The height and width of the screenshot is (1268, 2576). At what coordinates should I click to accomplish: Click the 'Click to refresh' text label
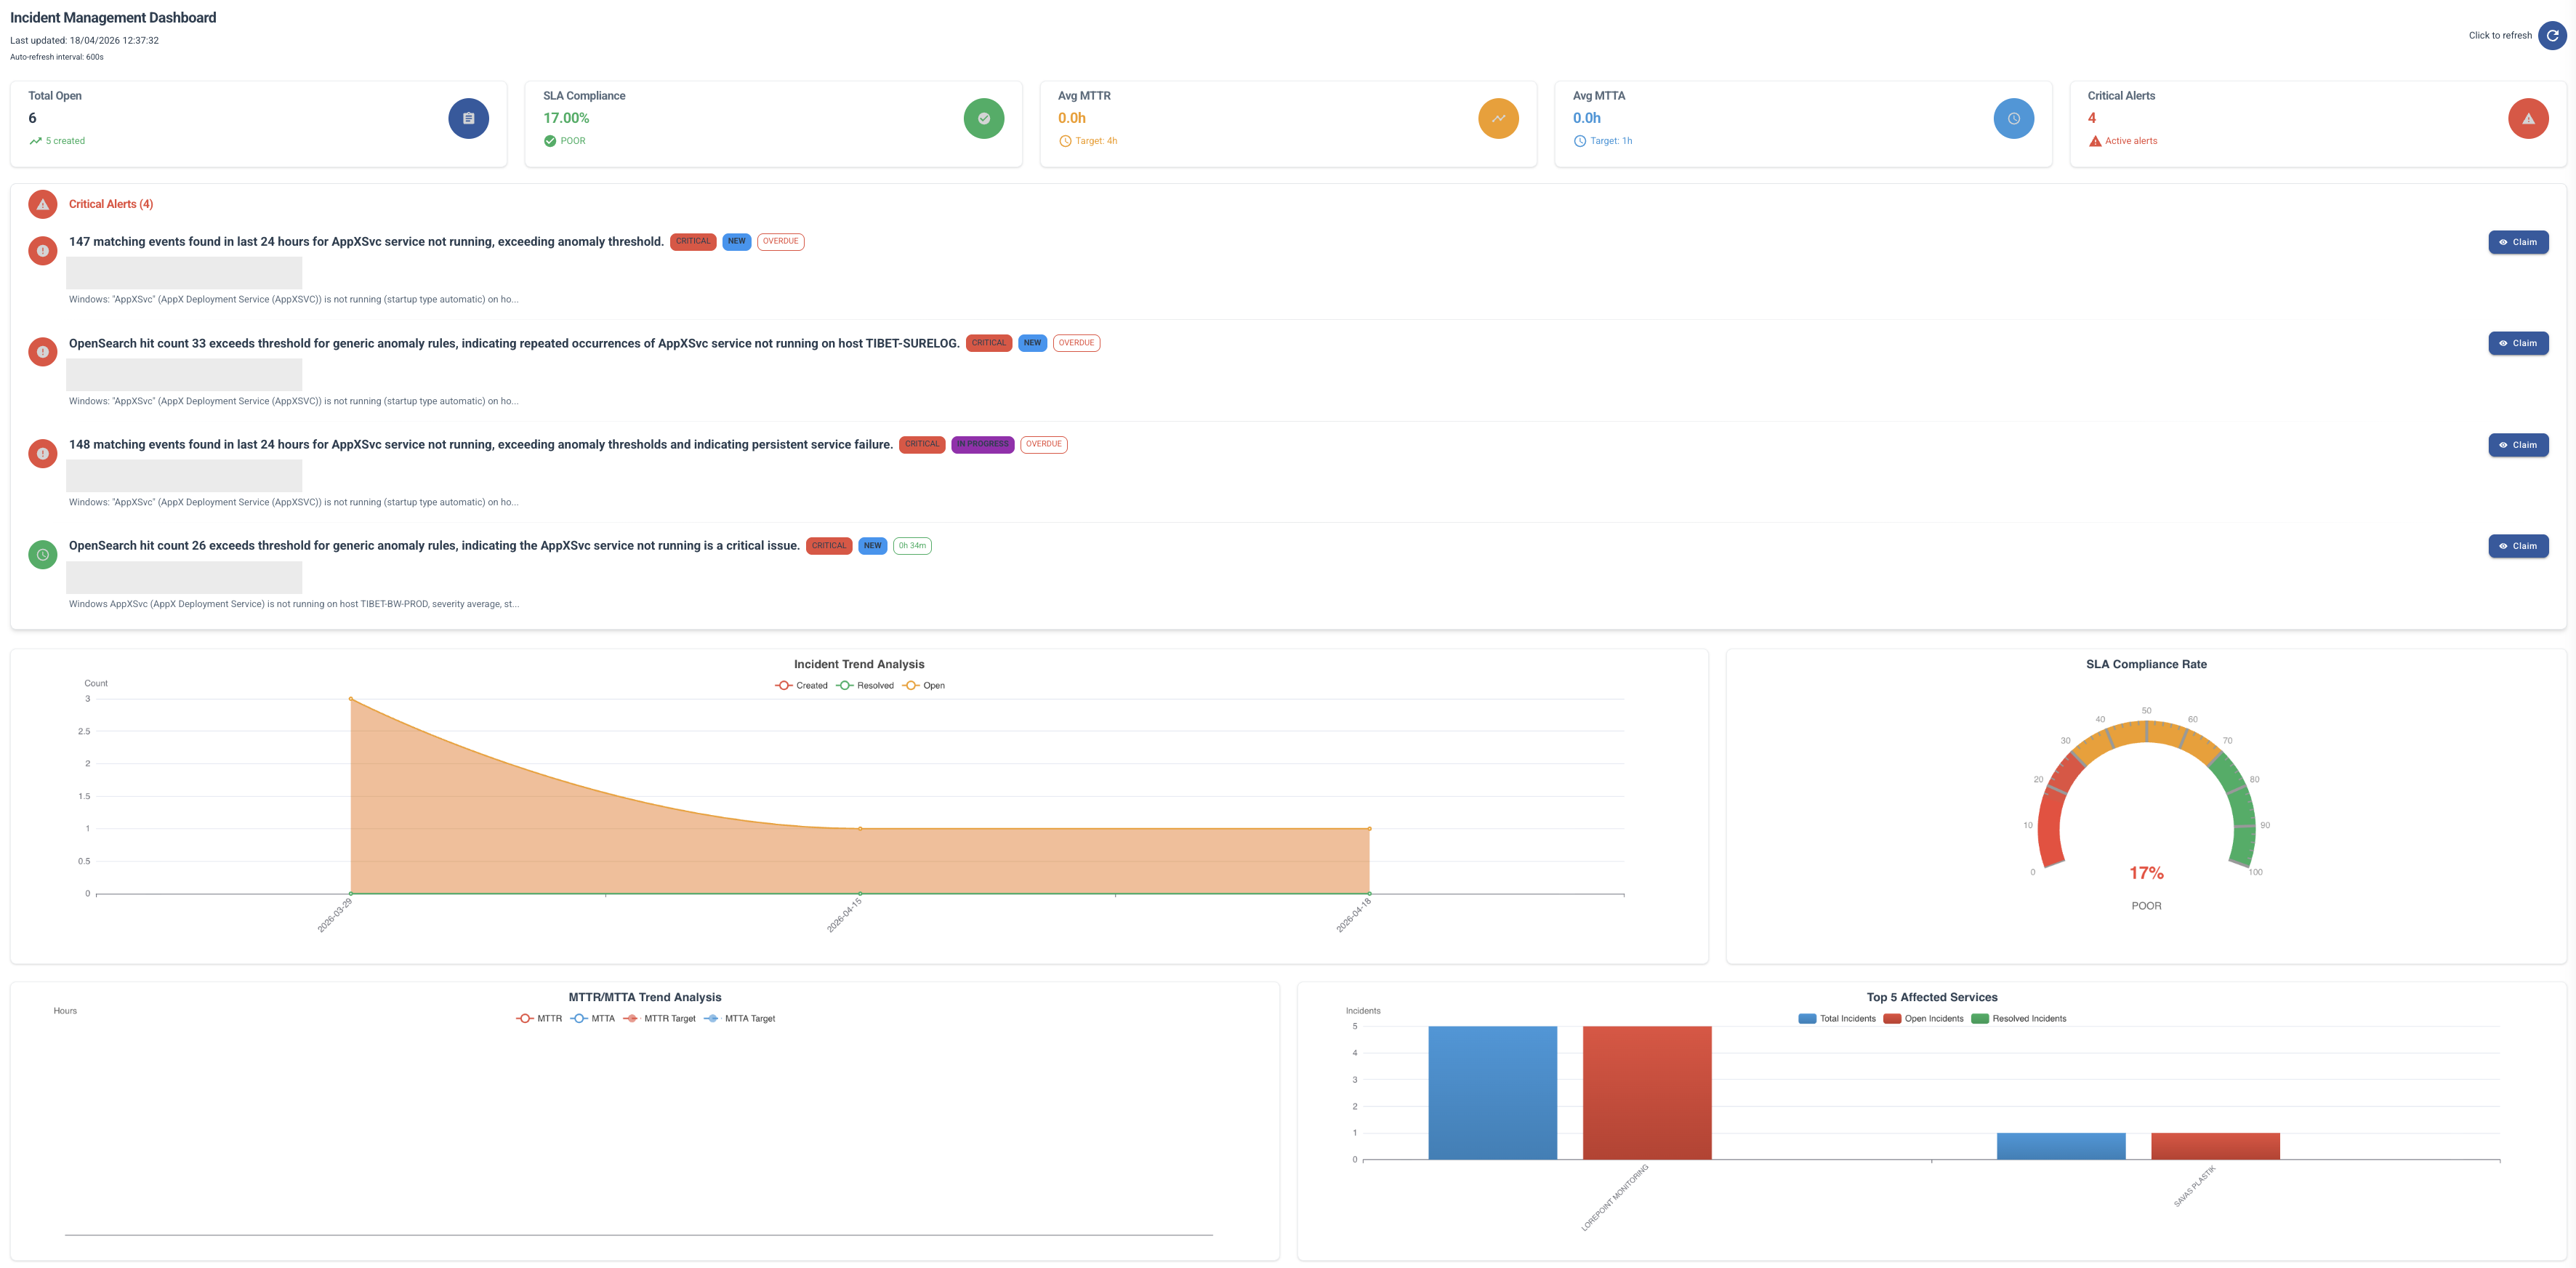(2498, 35)
